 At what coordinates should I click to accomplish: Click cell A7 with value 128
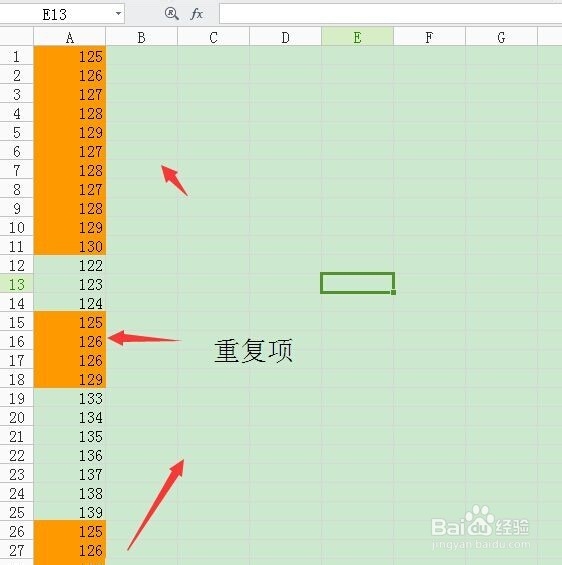coord(70,170)
